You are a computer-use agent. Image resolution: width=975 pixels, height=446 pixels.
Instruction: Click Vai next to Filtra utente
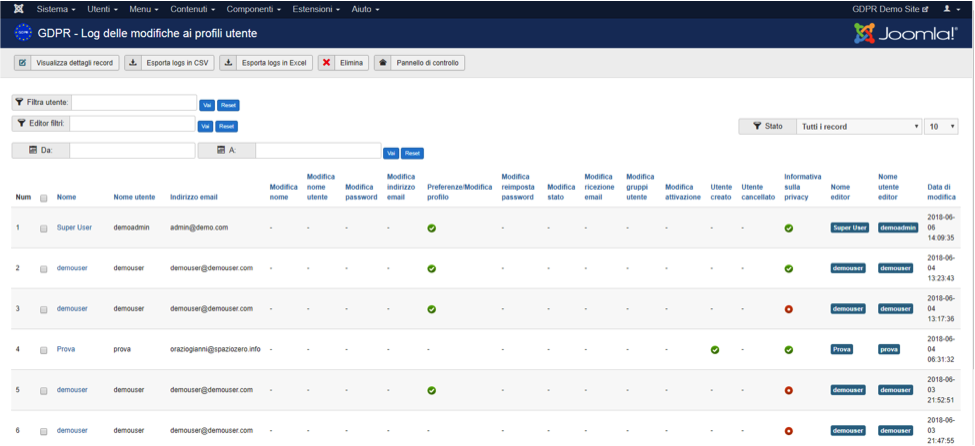[x=207, y=106]
